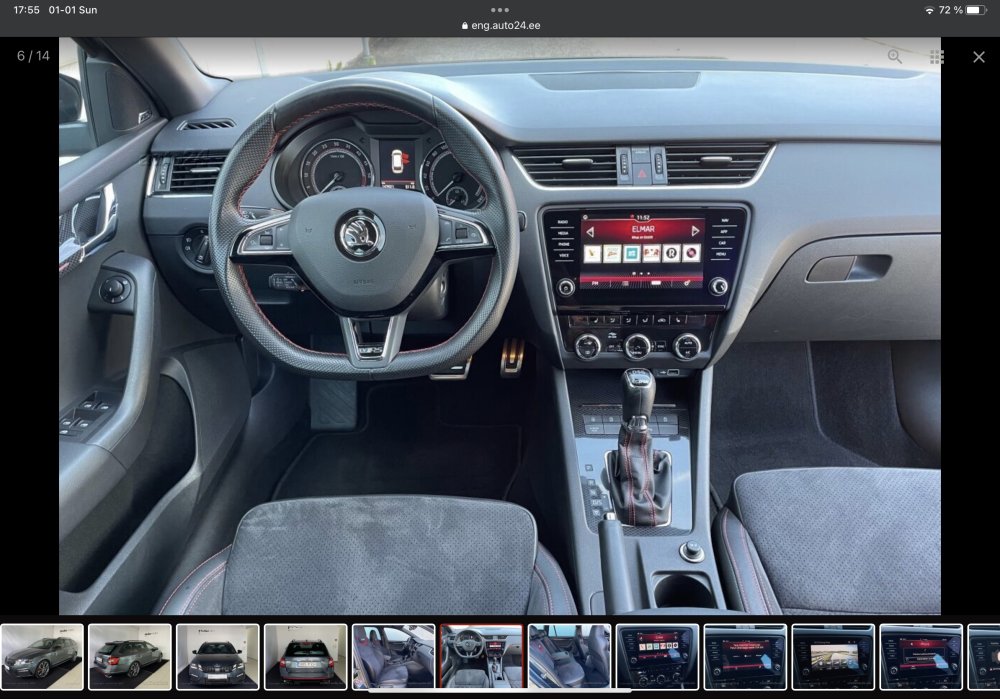Select seventh thumbnail of rear seats
The width and height of the screenshot is (1000, 699).
[570, 657]
